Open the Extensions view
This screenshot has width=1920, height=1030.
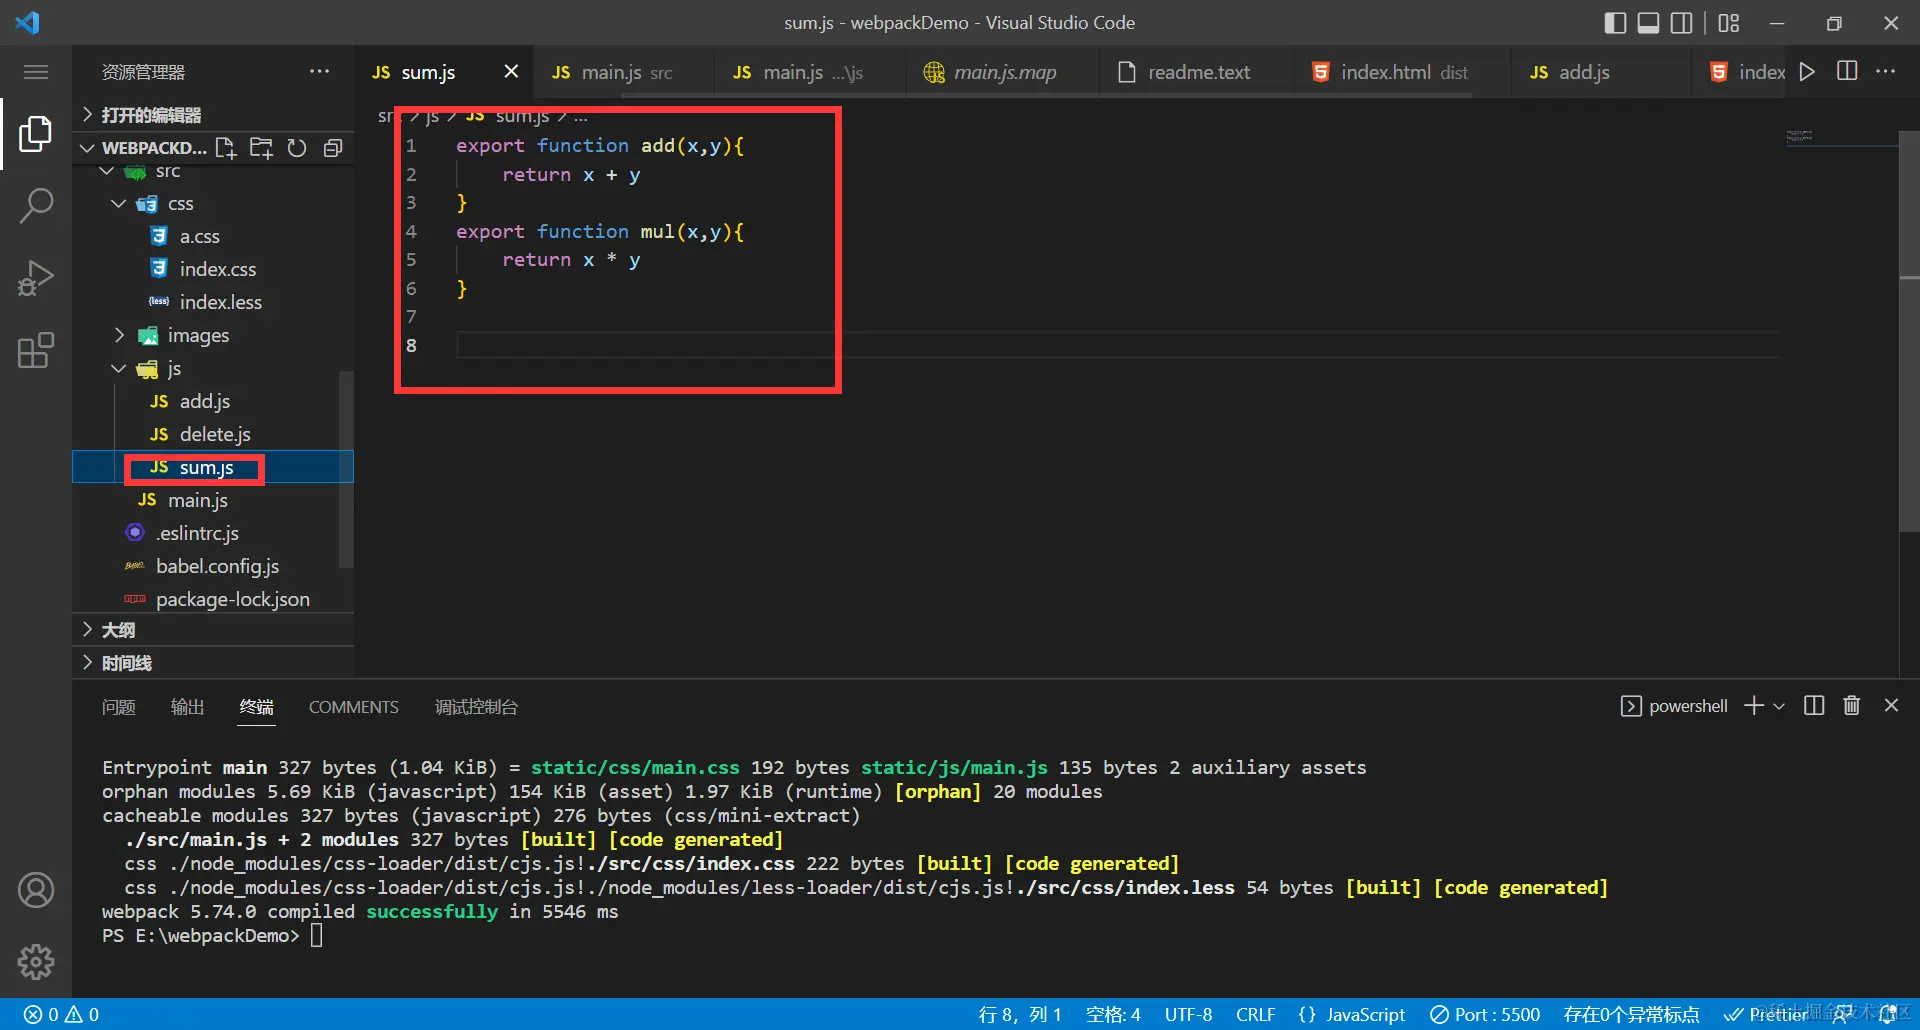(36, 351)
